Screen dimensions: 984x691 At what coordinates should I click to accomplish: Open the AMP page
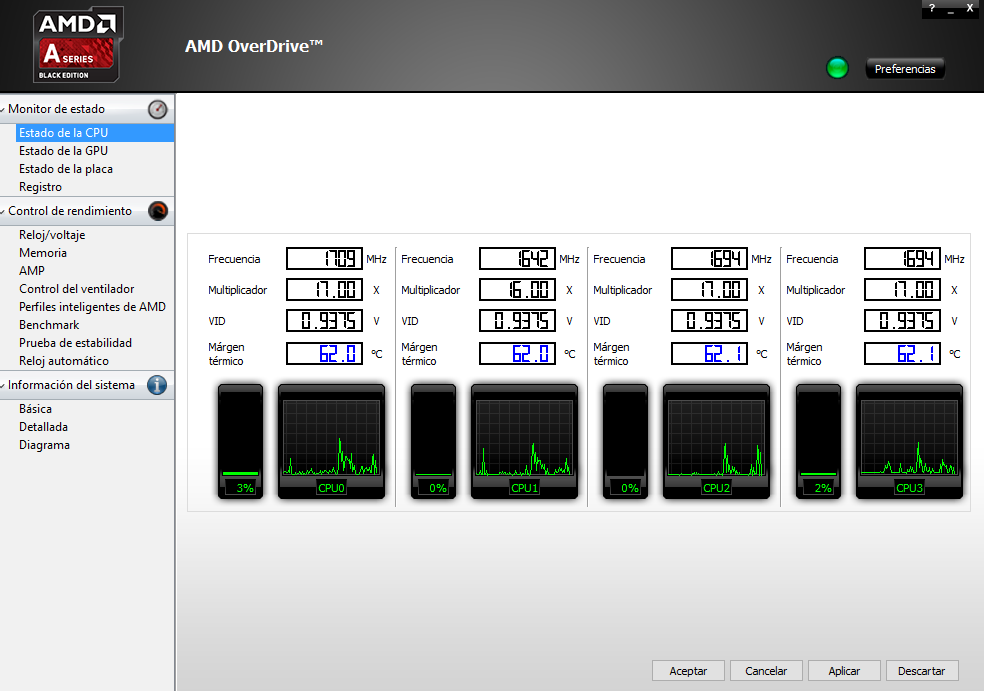(31, 271)
